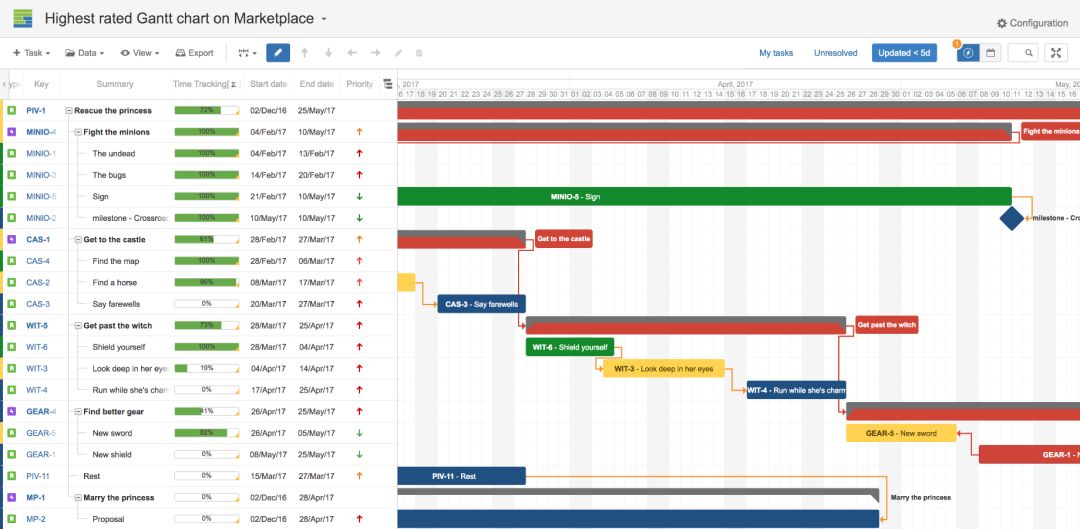This screenshot has height=529, width=1080.
Task: Outdent task with left arrow icon
Action: point(352,53)
